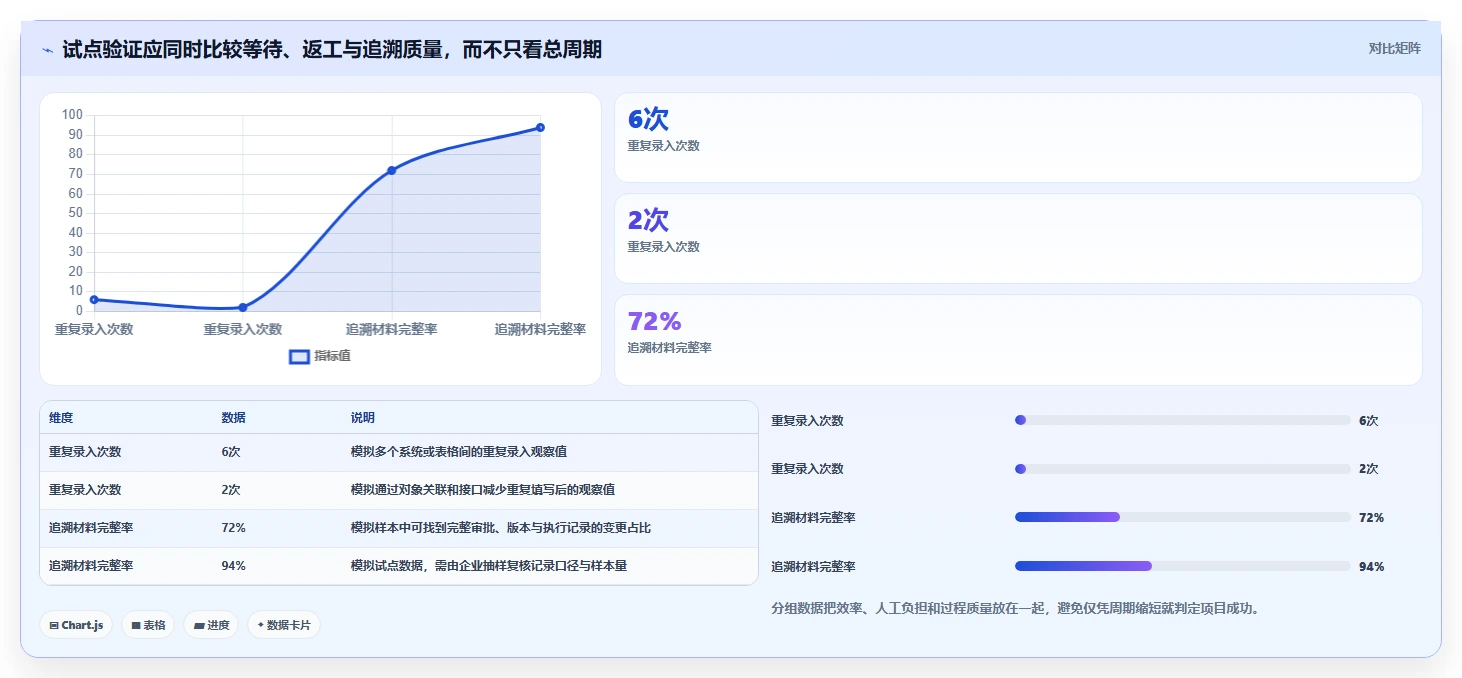
Task: Click the header title 试点验证应同时比较等待…
Action: [332, 50]
